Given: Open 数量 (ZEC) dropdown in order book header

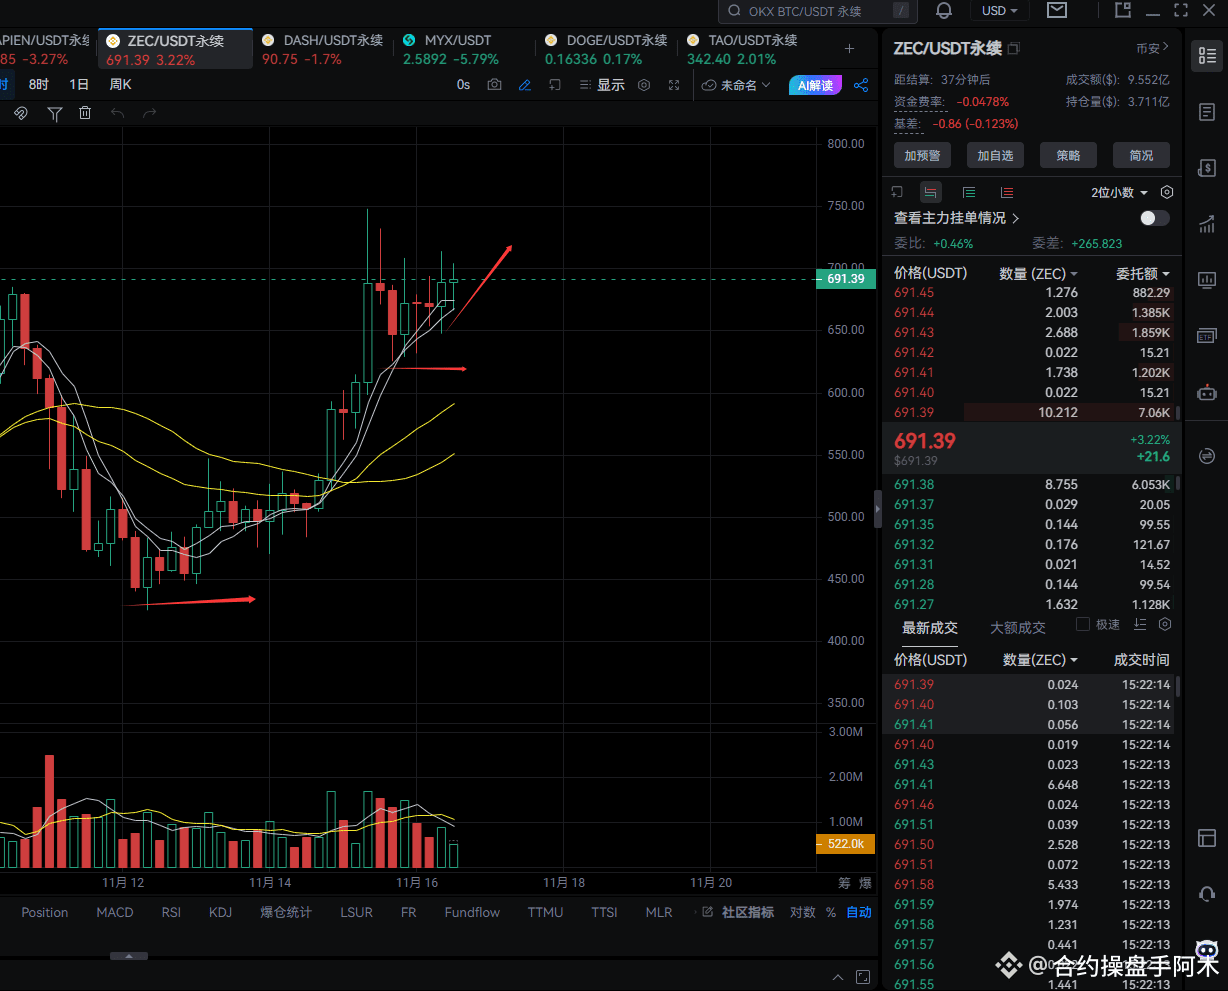Looking at the screenshot, I should point(1039,273).
